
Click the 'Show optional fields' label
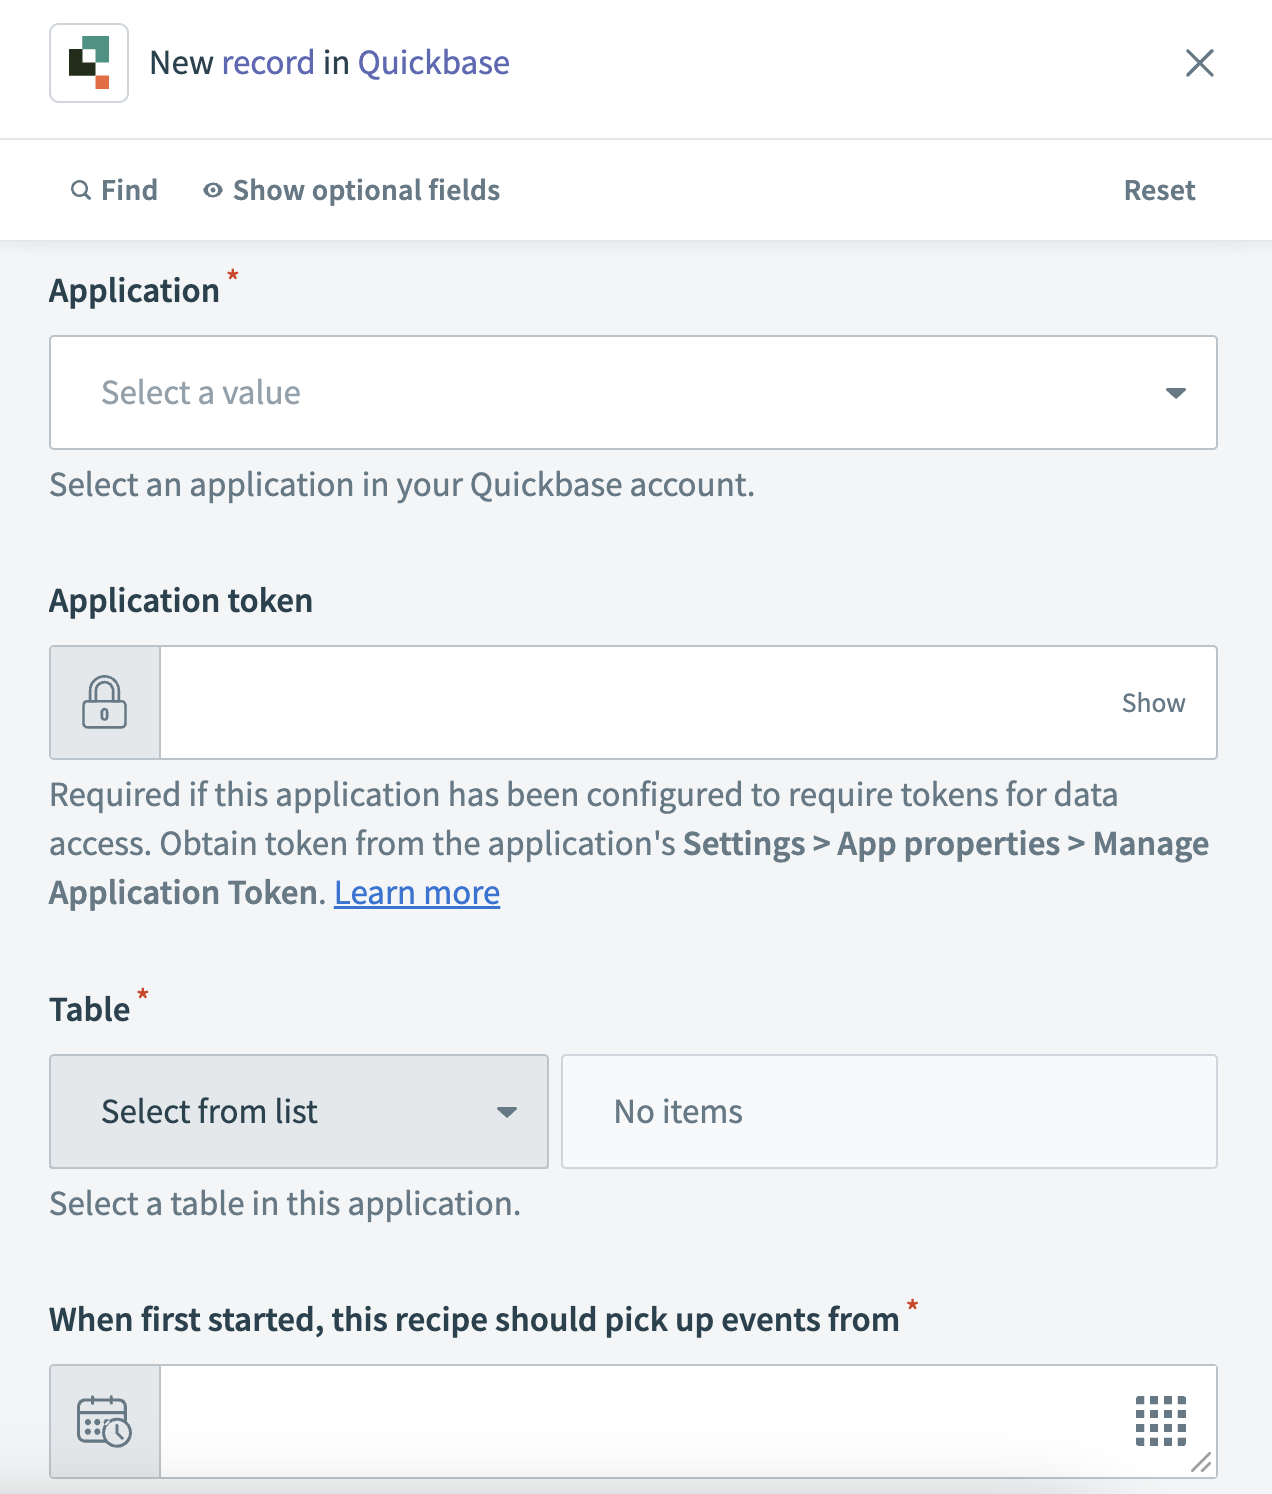[366, 190]
